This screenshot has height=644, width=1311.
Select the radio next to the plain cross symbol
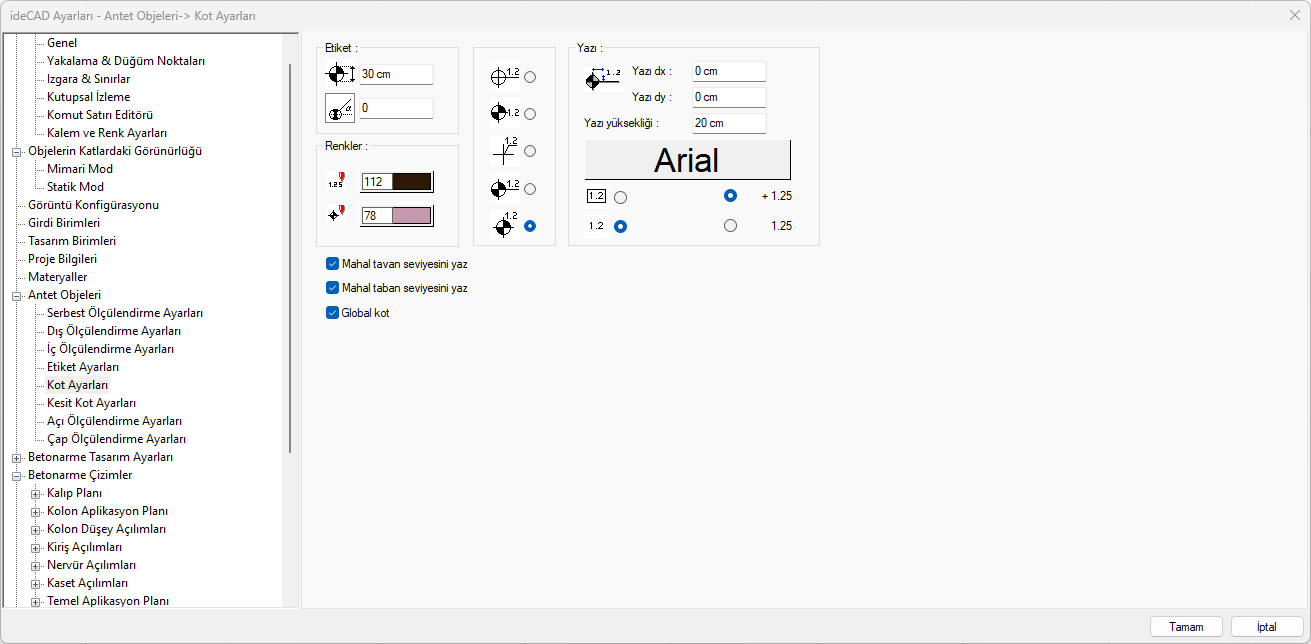[x=530, y=151]
